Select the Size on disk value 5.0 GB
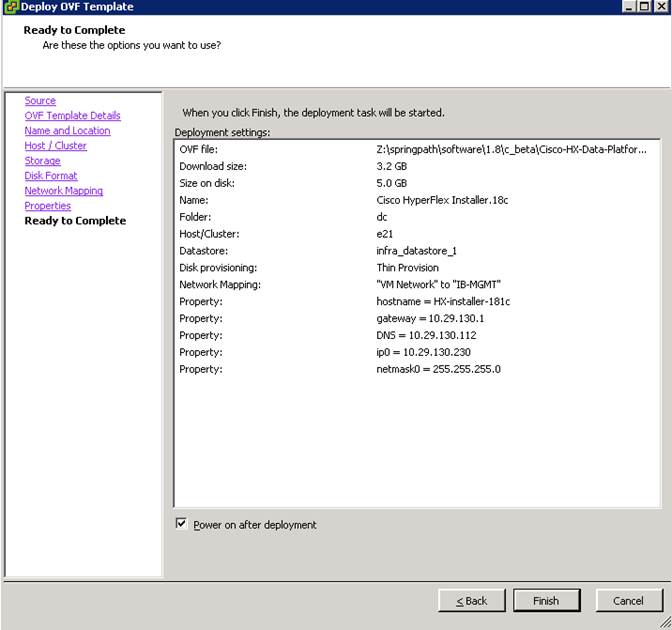The width and height of the screenshot is (672, 630). (392, 183)
